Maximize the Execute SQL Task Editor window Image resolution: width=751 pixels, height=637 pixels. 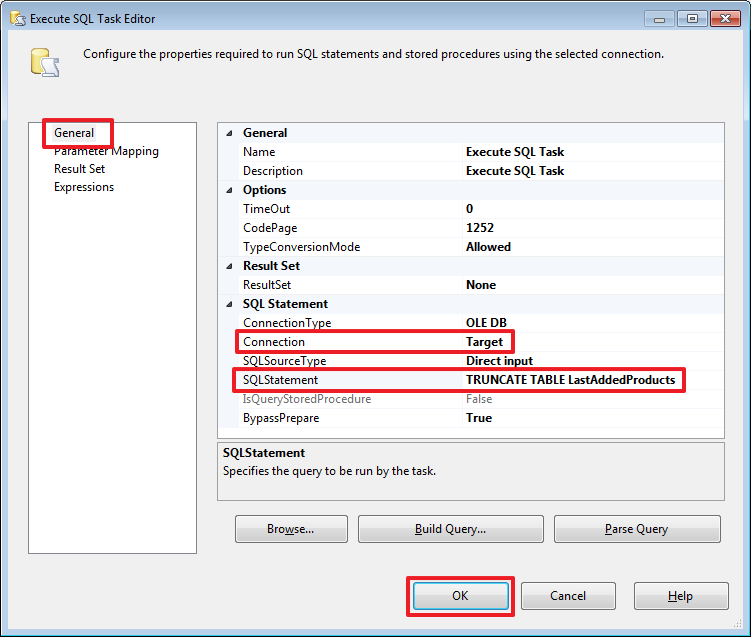[693, 19]
